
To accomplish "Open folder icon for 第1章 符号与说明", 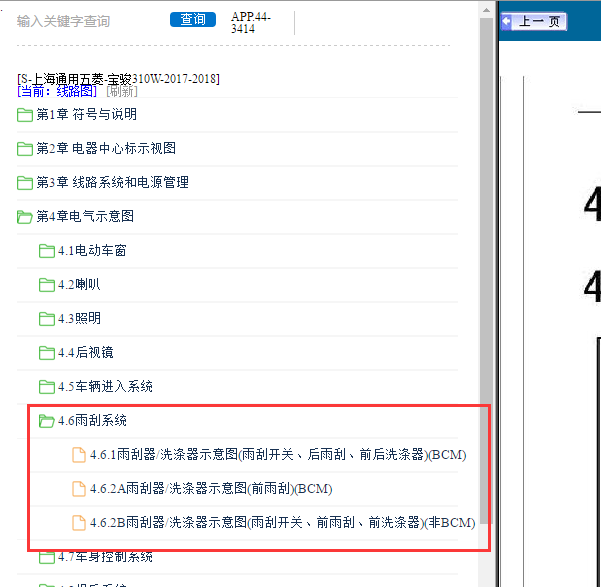I will click(25, 114).
